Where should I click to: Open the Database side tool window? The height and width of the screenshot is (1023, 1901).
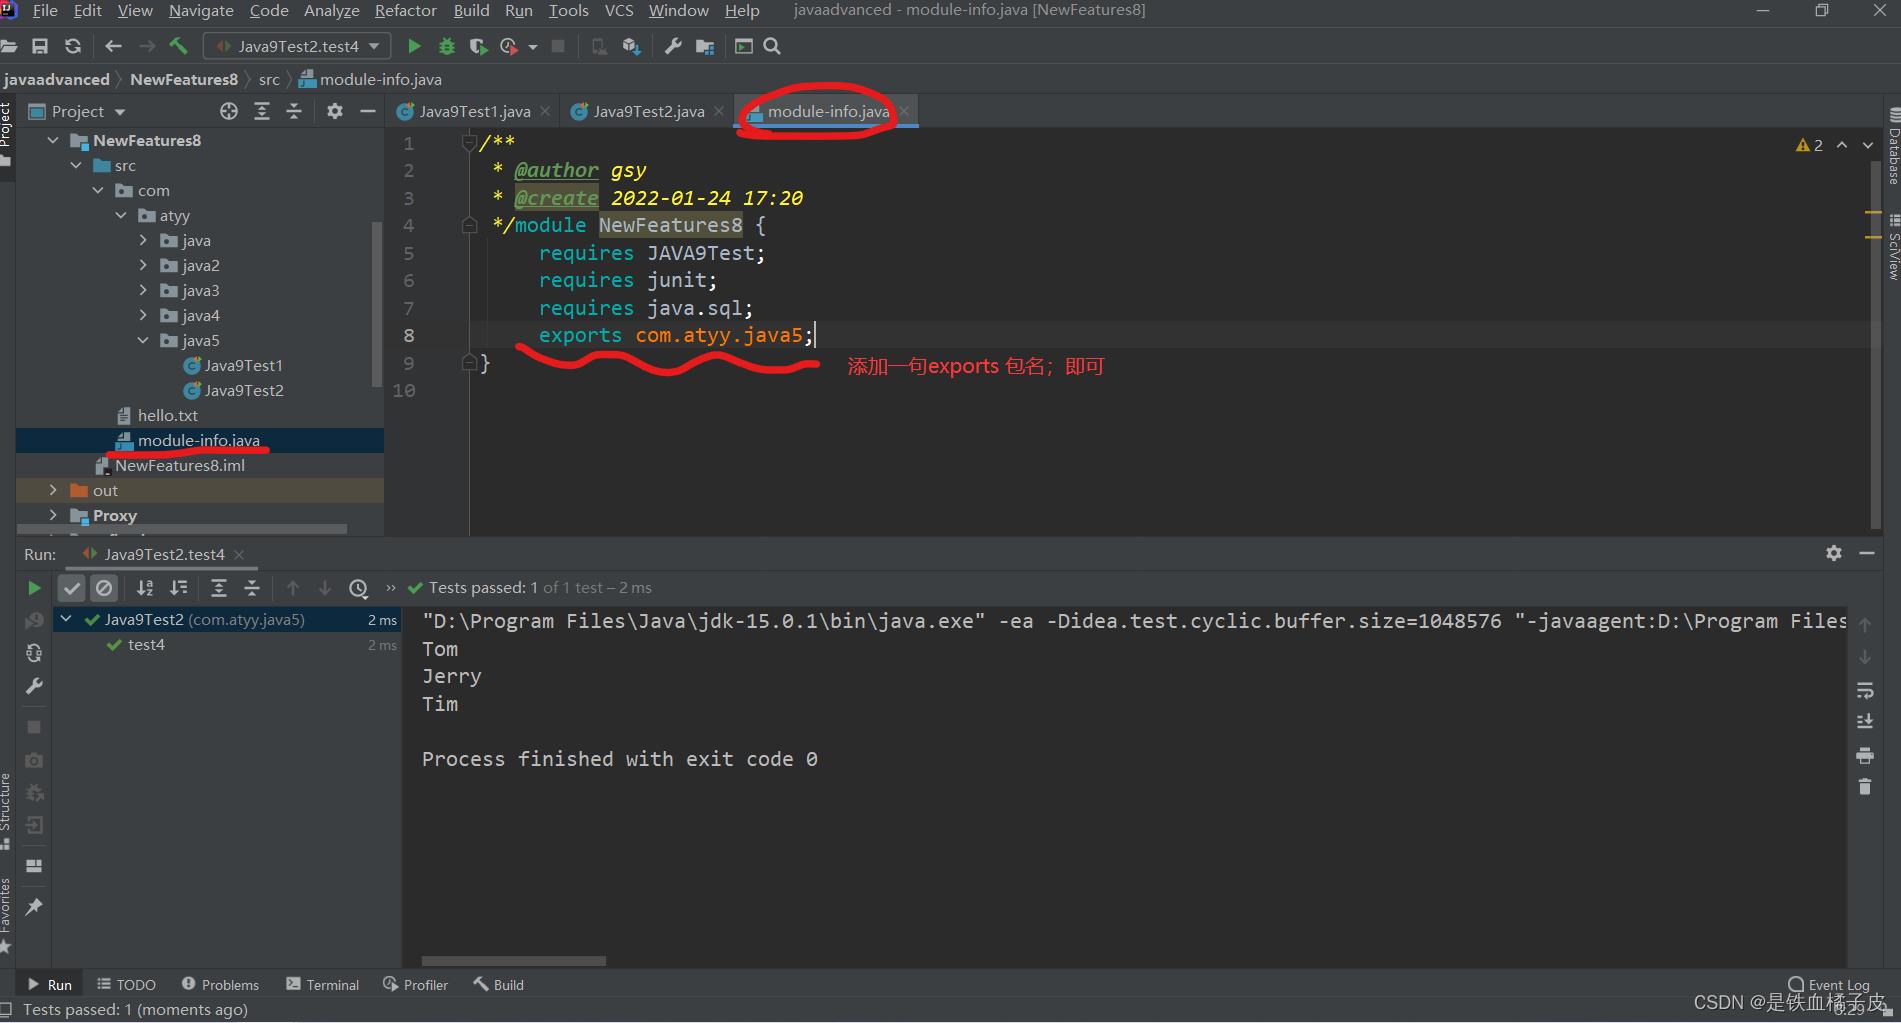point(1893,146)
